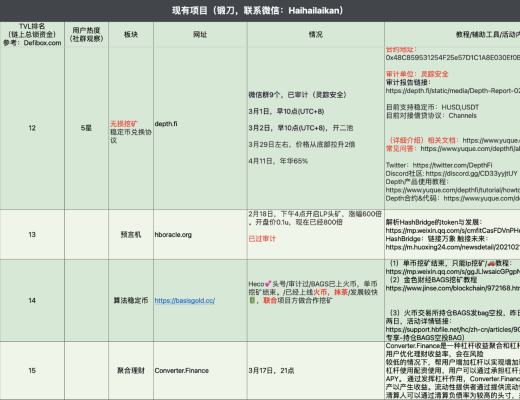This screenshot has height=400, width=520.
Task: Select the line "(2) 金色财经BAGS挖矿教程"
Action: pyautogui.click(x=433, y=280)
